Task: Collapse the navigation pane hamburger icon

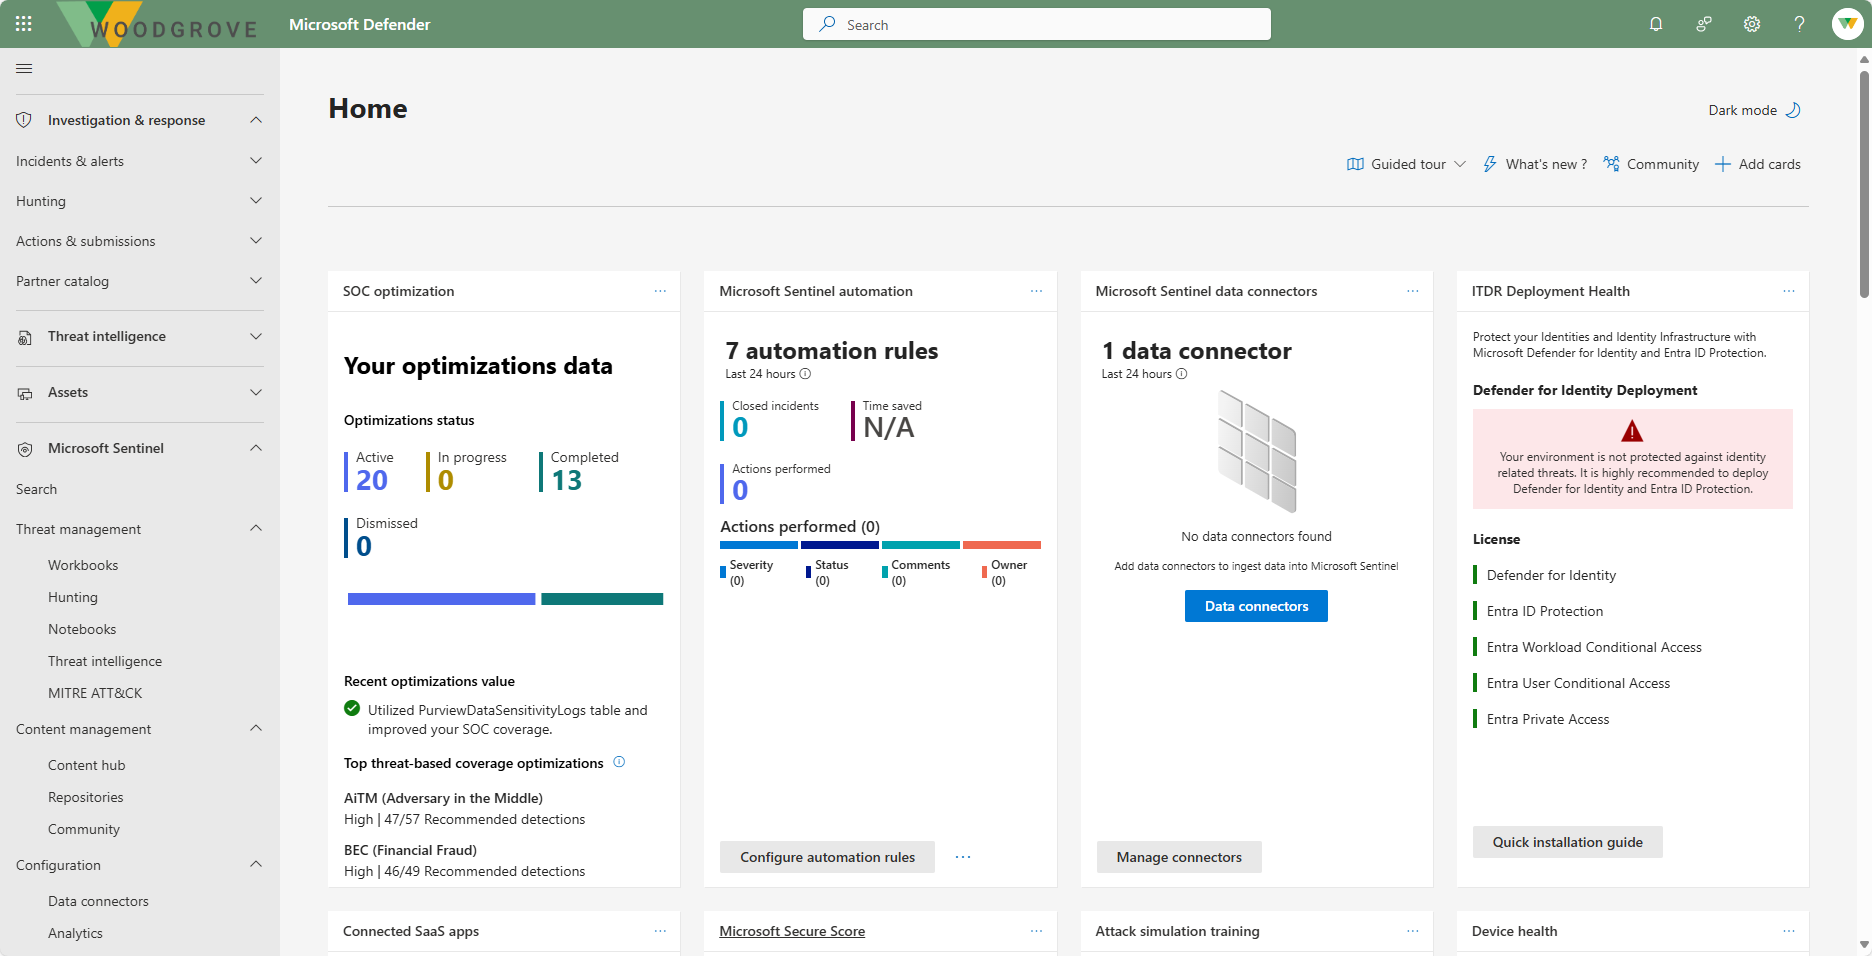Action: [24, 68]
